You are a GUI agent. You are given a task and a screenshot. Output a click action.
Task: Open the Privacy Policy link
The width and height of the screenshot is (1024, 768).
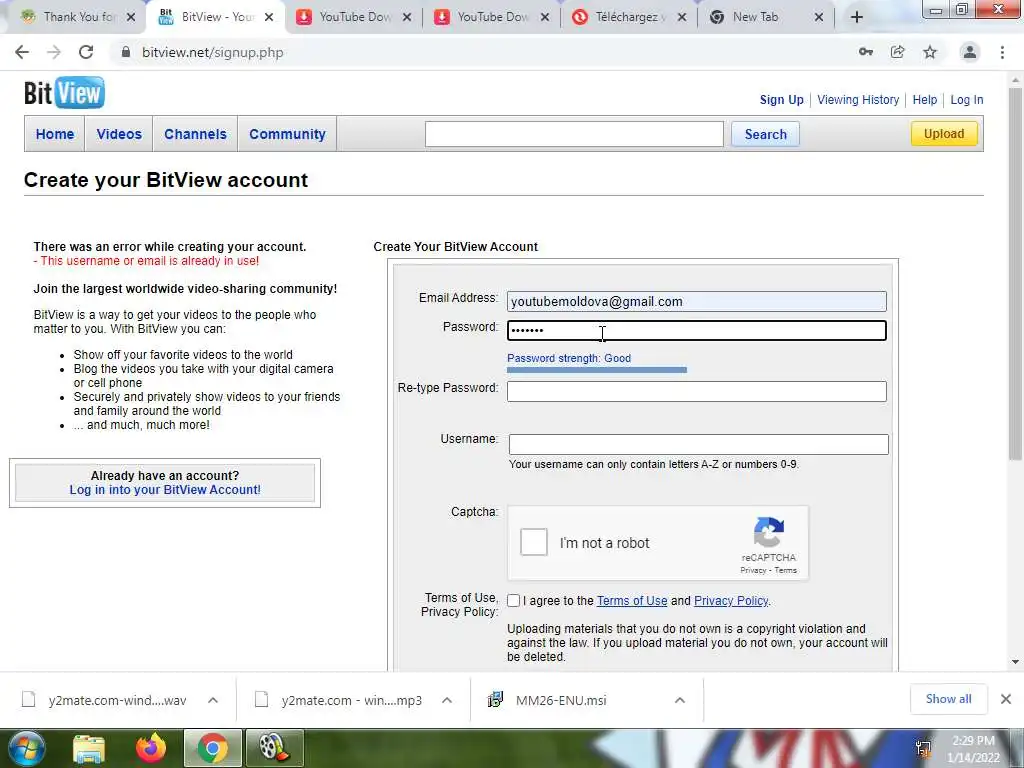pyautogui.click(x=731, y=601)
